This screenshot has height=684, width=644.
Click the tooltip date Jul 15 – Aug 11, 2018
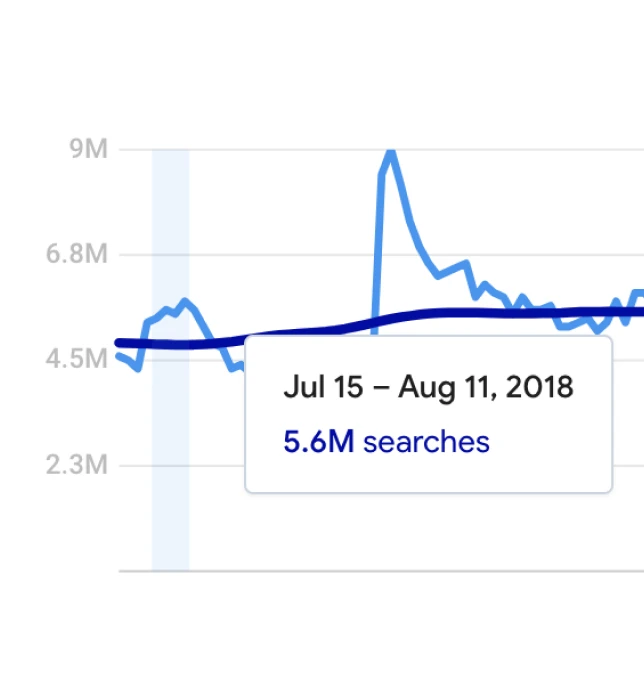(428, 387)
